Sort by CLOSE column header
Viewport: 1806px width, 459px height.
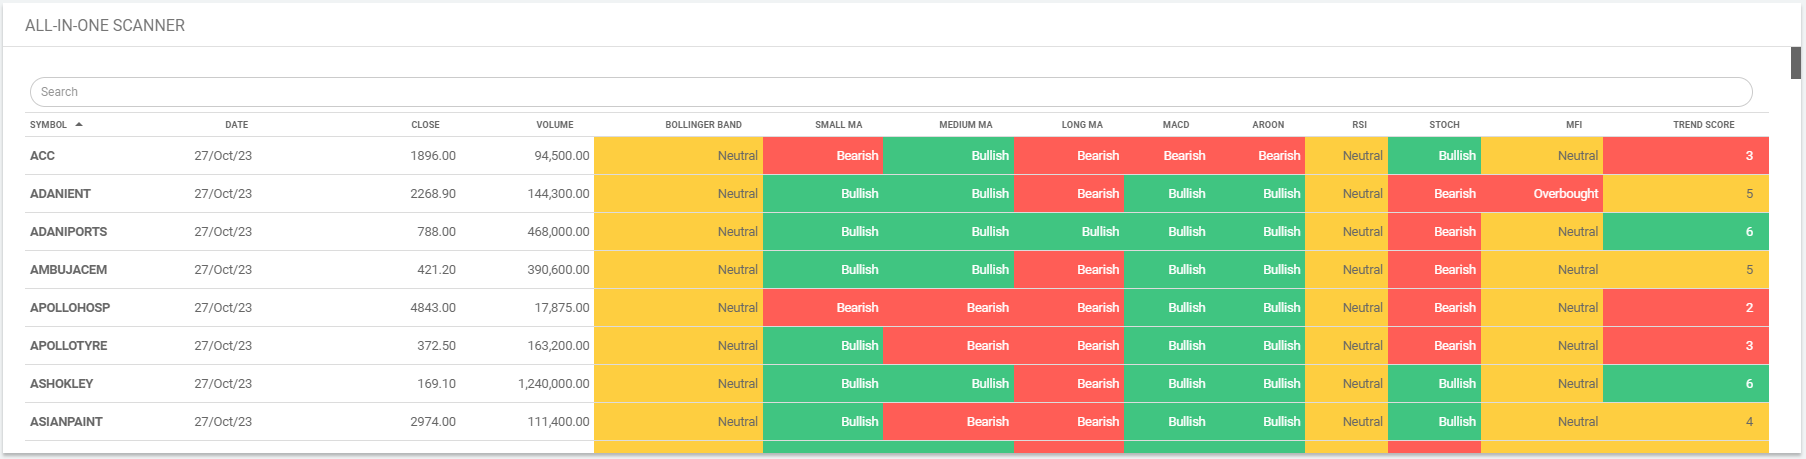[425, 125]
